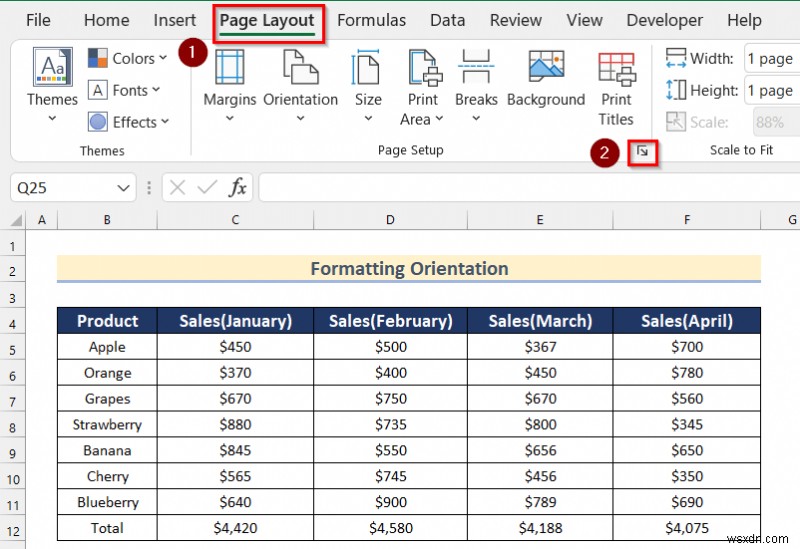Open Print Titles settings
The width and height of the screenshot is (800, 549).
(616, 85)
